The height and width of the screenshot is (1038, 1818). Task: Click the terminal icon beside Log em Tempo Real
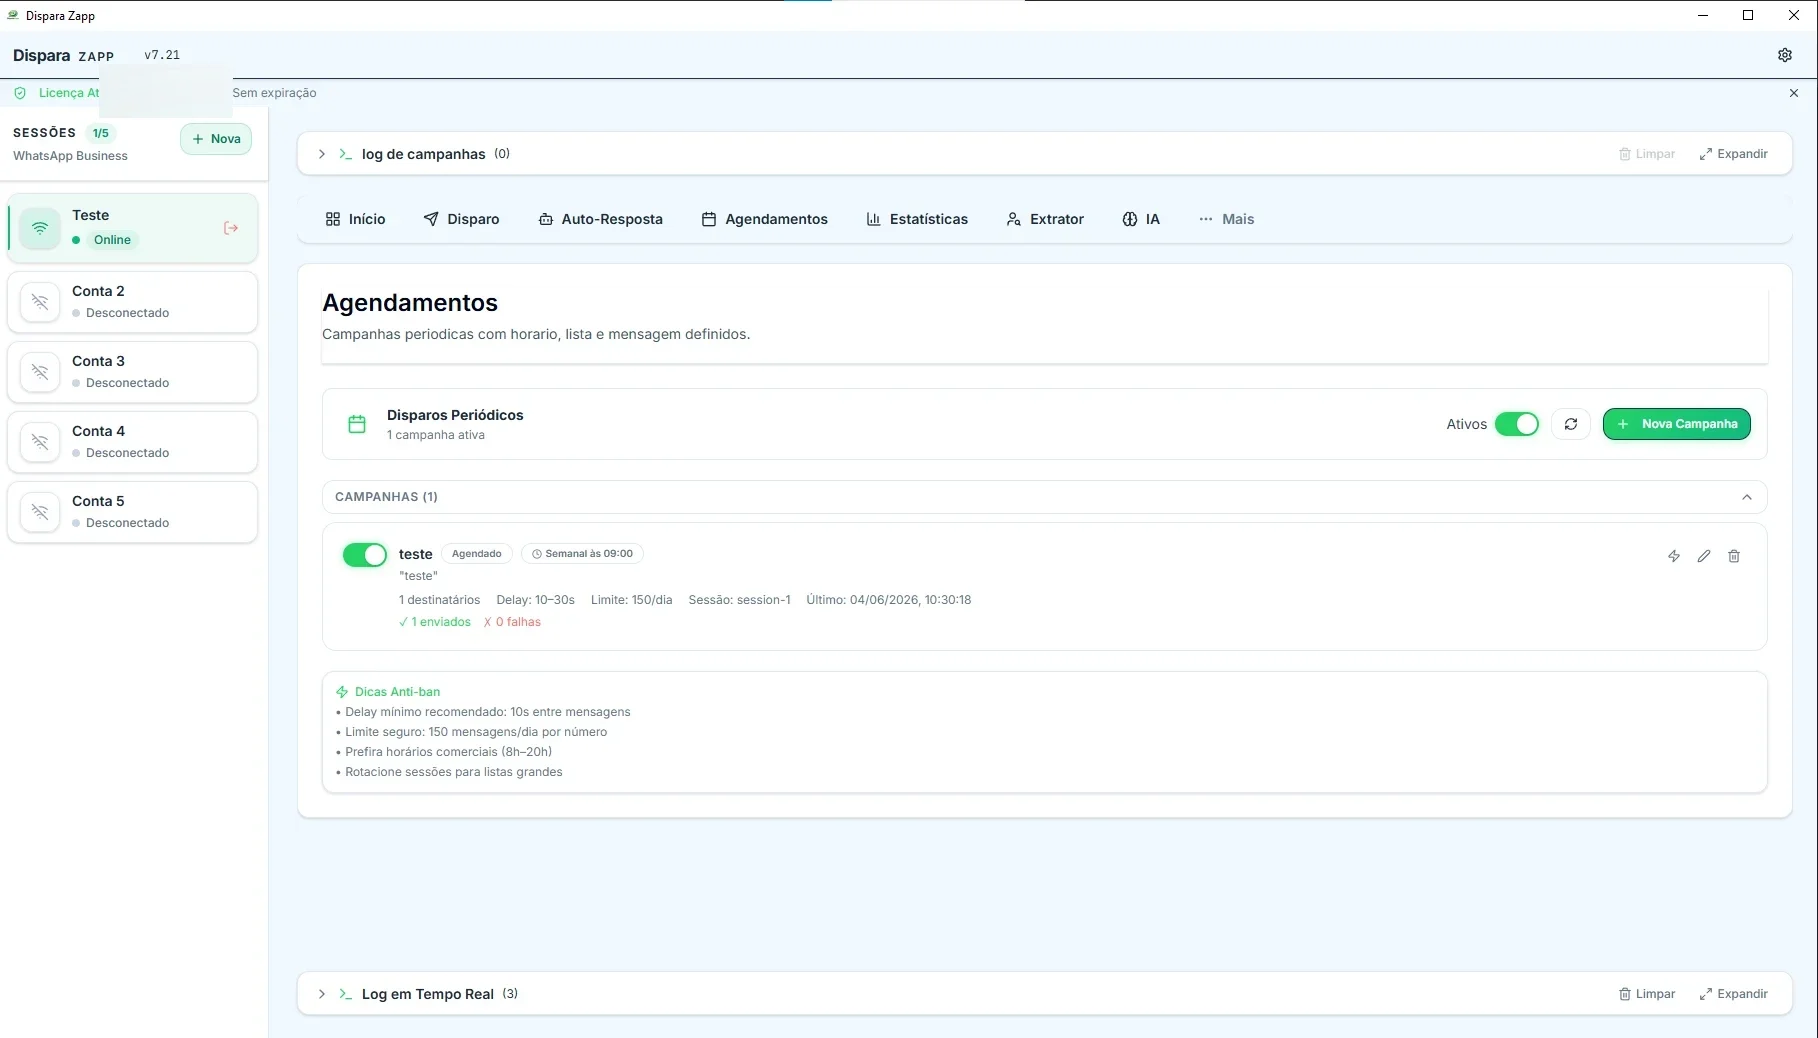click(x=345, y=994)
